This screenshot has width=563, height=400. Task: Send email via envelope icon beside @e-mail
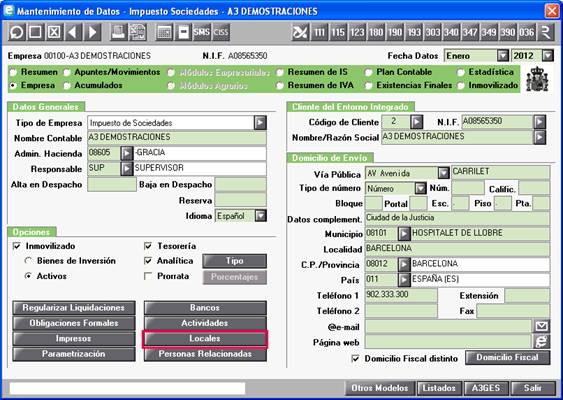pyautogui.click(x=541, y=326)
